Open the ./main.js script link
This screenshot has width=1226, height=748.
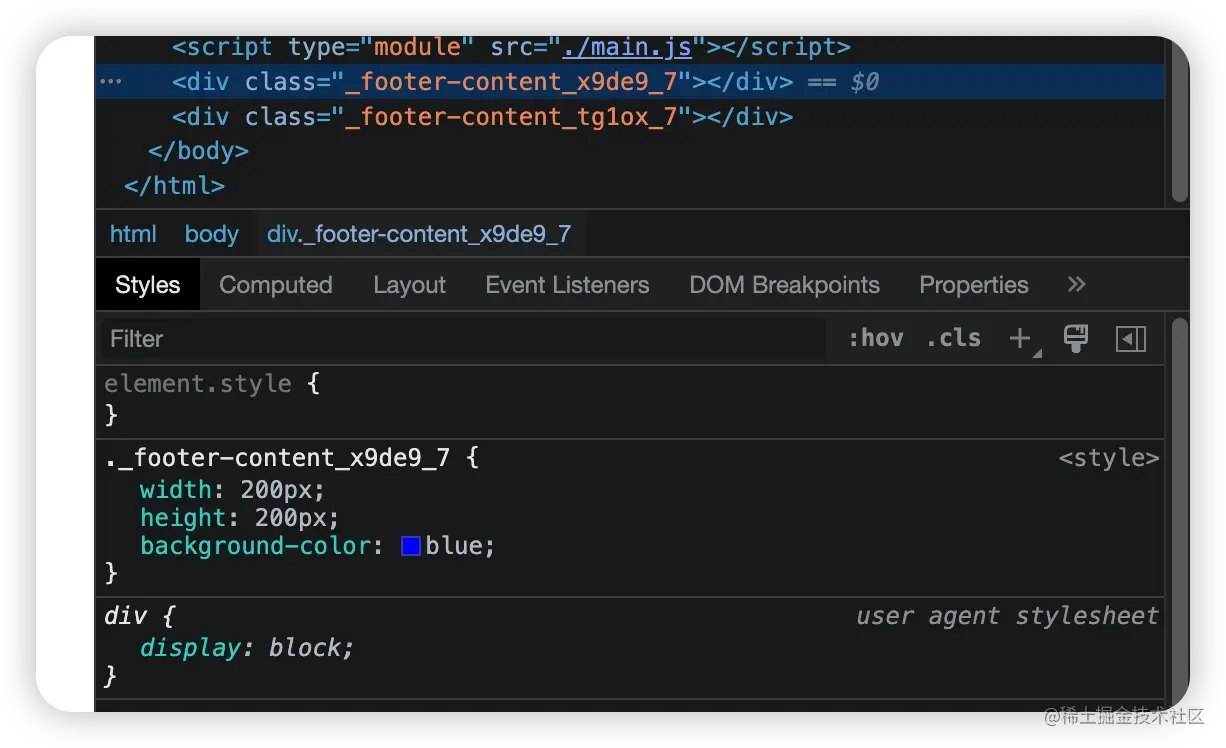(626, 47)
